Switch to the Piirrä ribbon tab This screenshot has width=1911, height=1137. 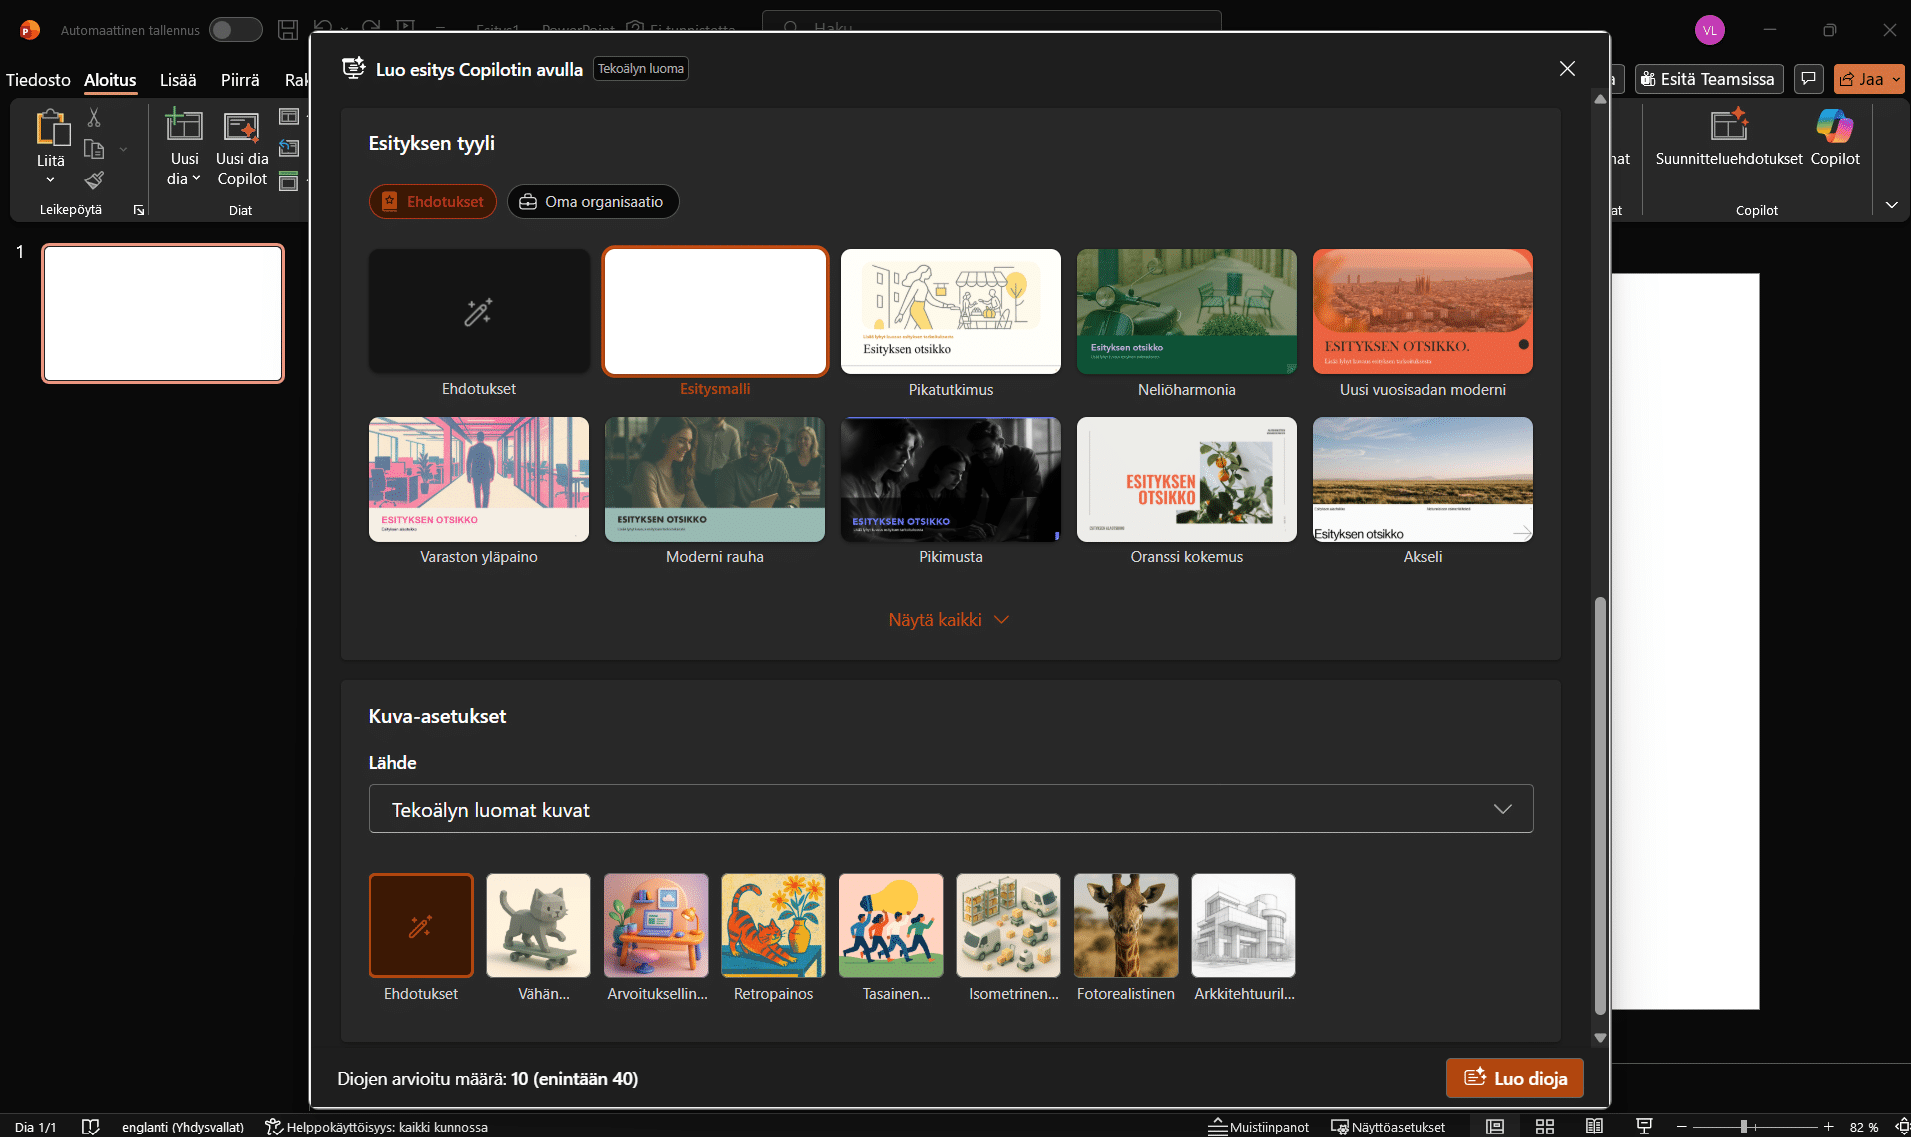[x=240, y=80]
